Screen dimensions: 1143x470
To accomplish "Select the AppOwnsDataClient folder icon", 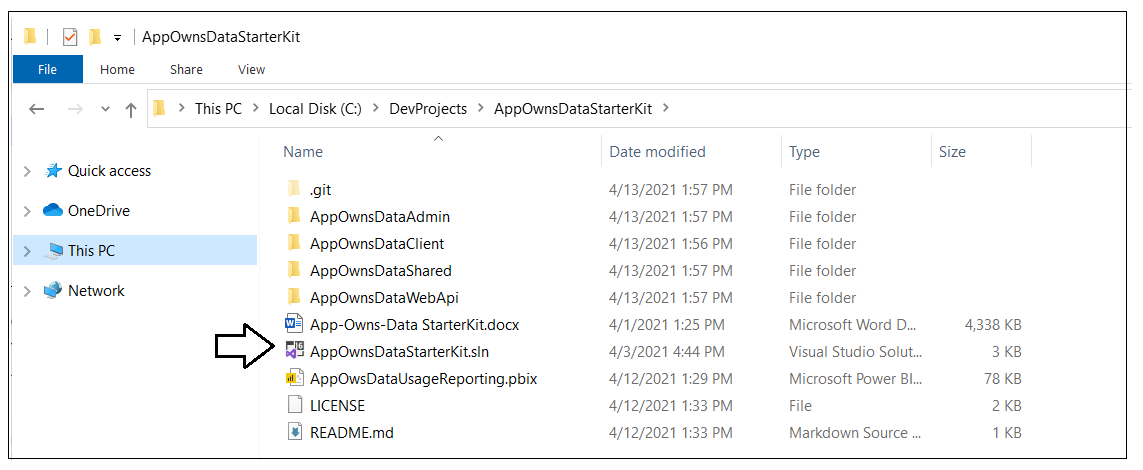I will click(x=294, y=243).
